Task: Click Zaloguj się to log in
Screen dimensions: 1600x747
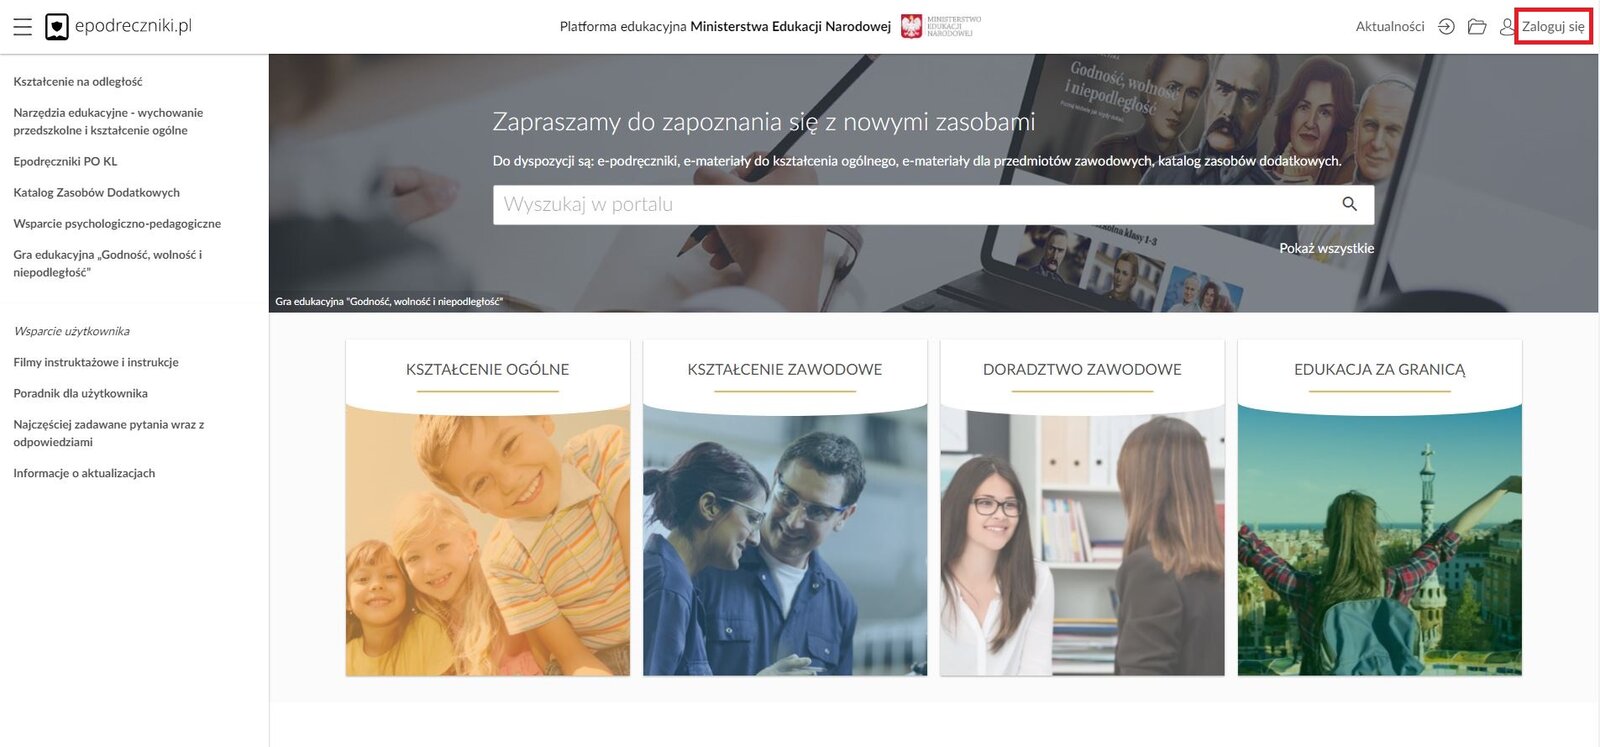Action: (x=1553, y=27)
